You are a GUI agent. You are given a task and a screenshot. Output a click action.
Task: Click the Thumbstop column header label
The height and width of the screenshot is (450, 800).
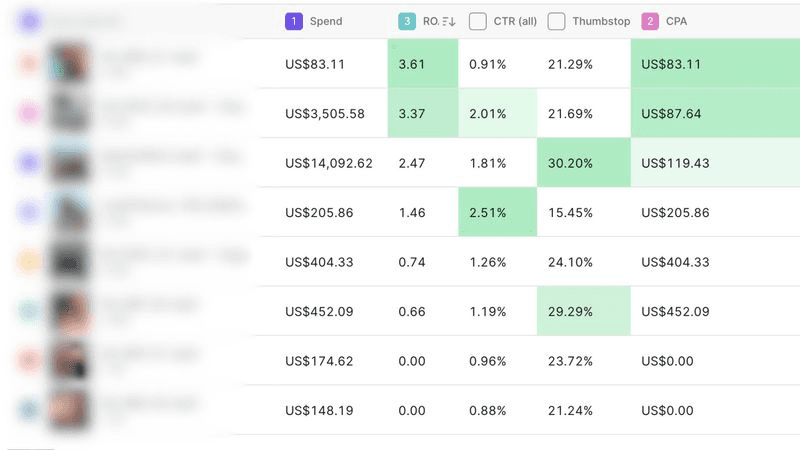pyautogui.click(x=601, y=21)
